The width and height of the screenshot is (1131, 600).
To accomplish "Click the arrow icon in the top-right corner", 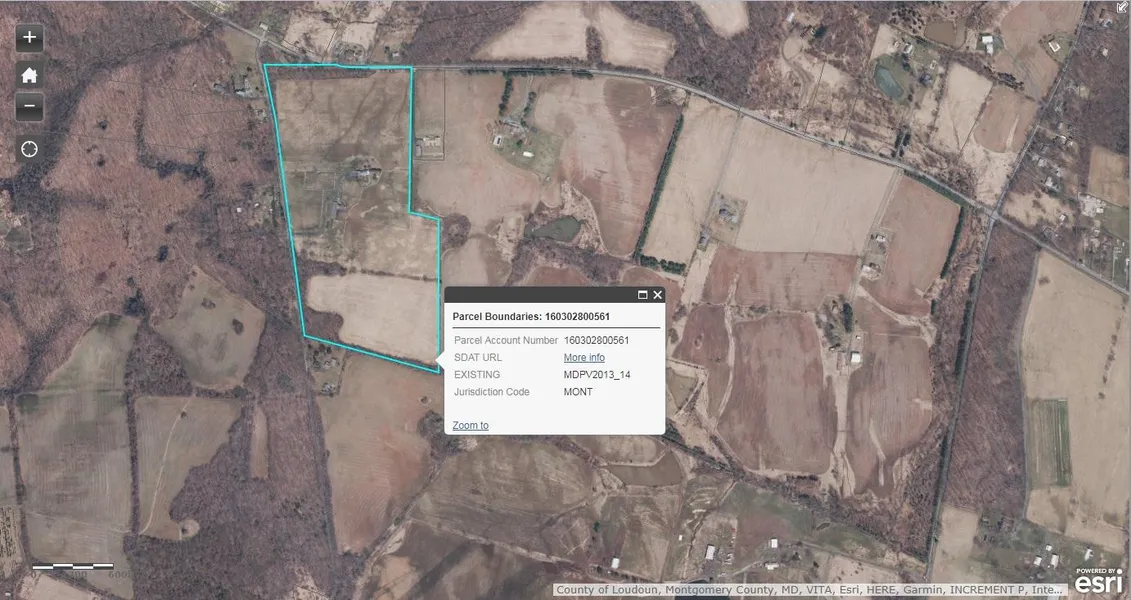I will point(1122,7).
